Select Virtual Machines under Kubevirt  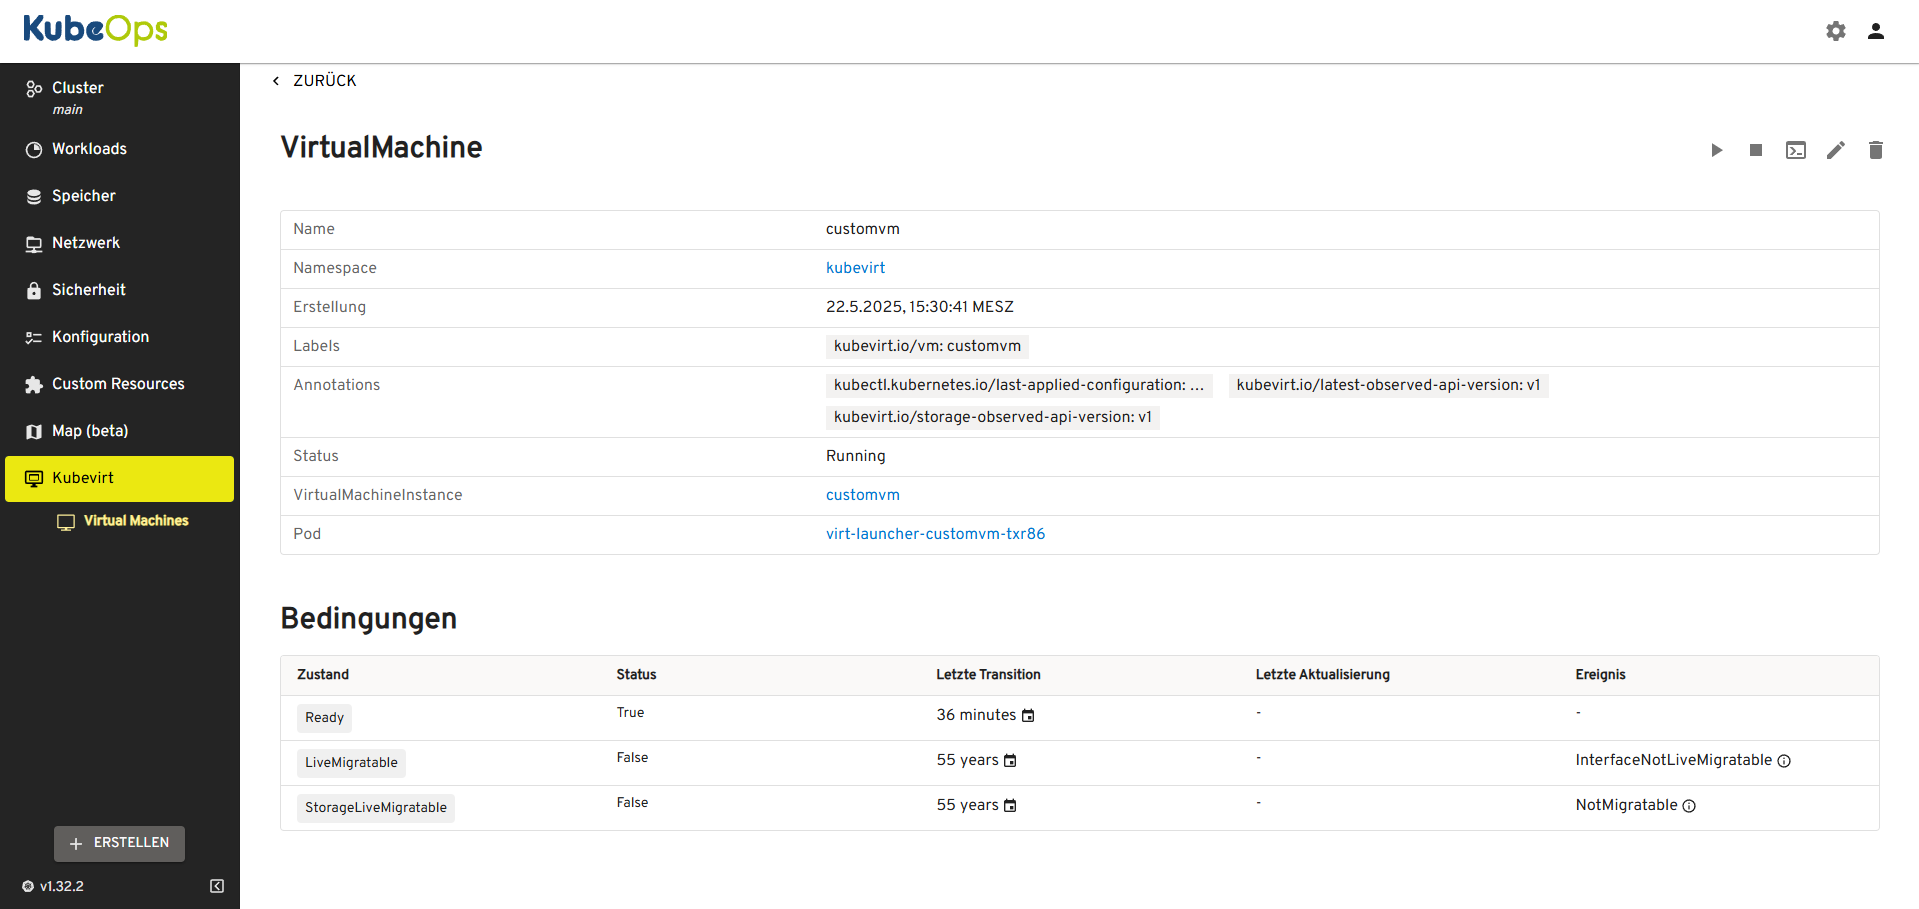coord(136,521)
